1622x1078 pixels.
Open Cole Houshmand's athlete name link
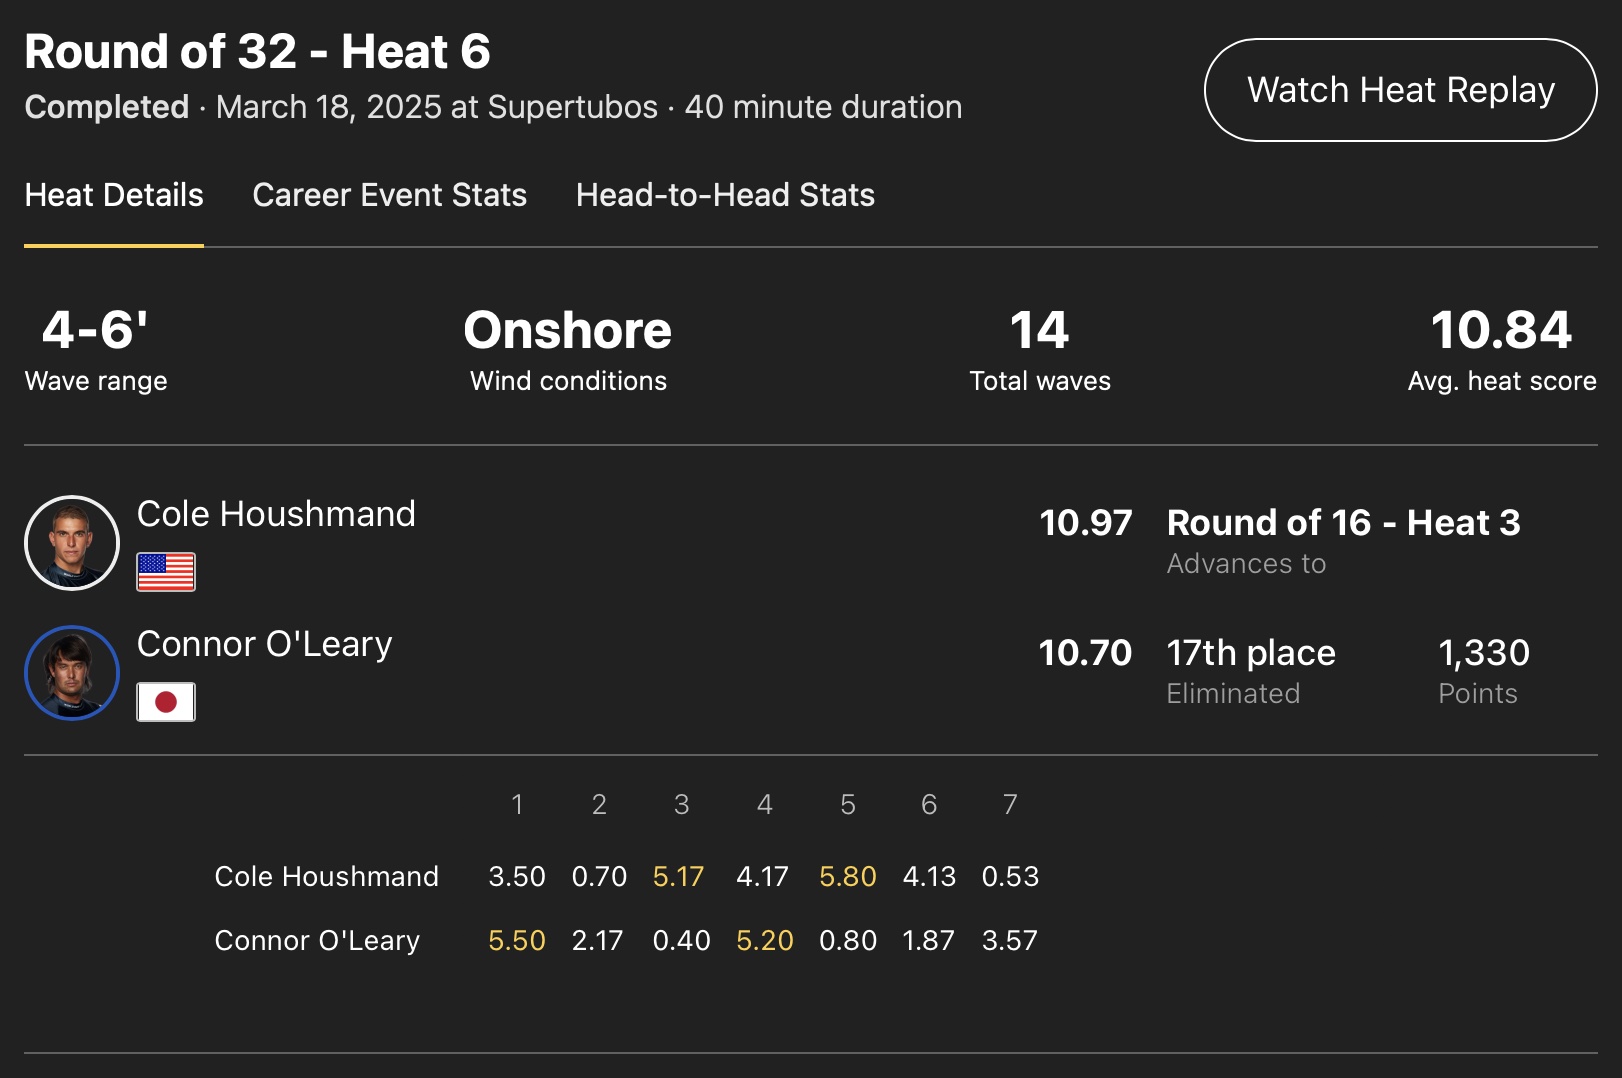276,514
